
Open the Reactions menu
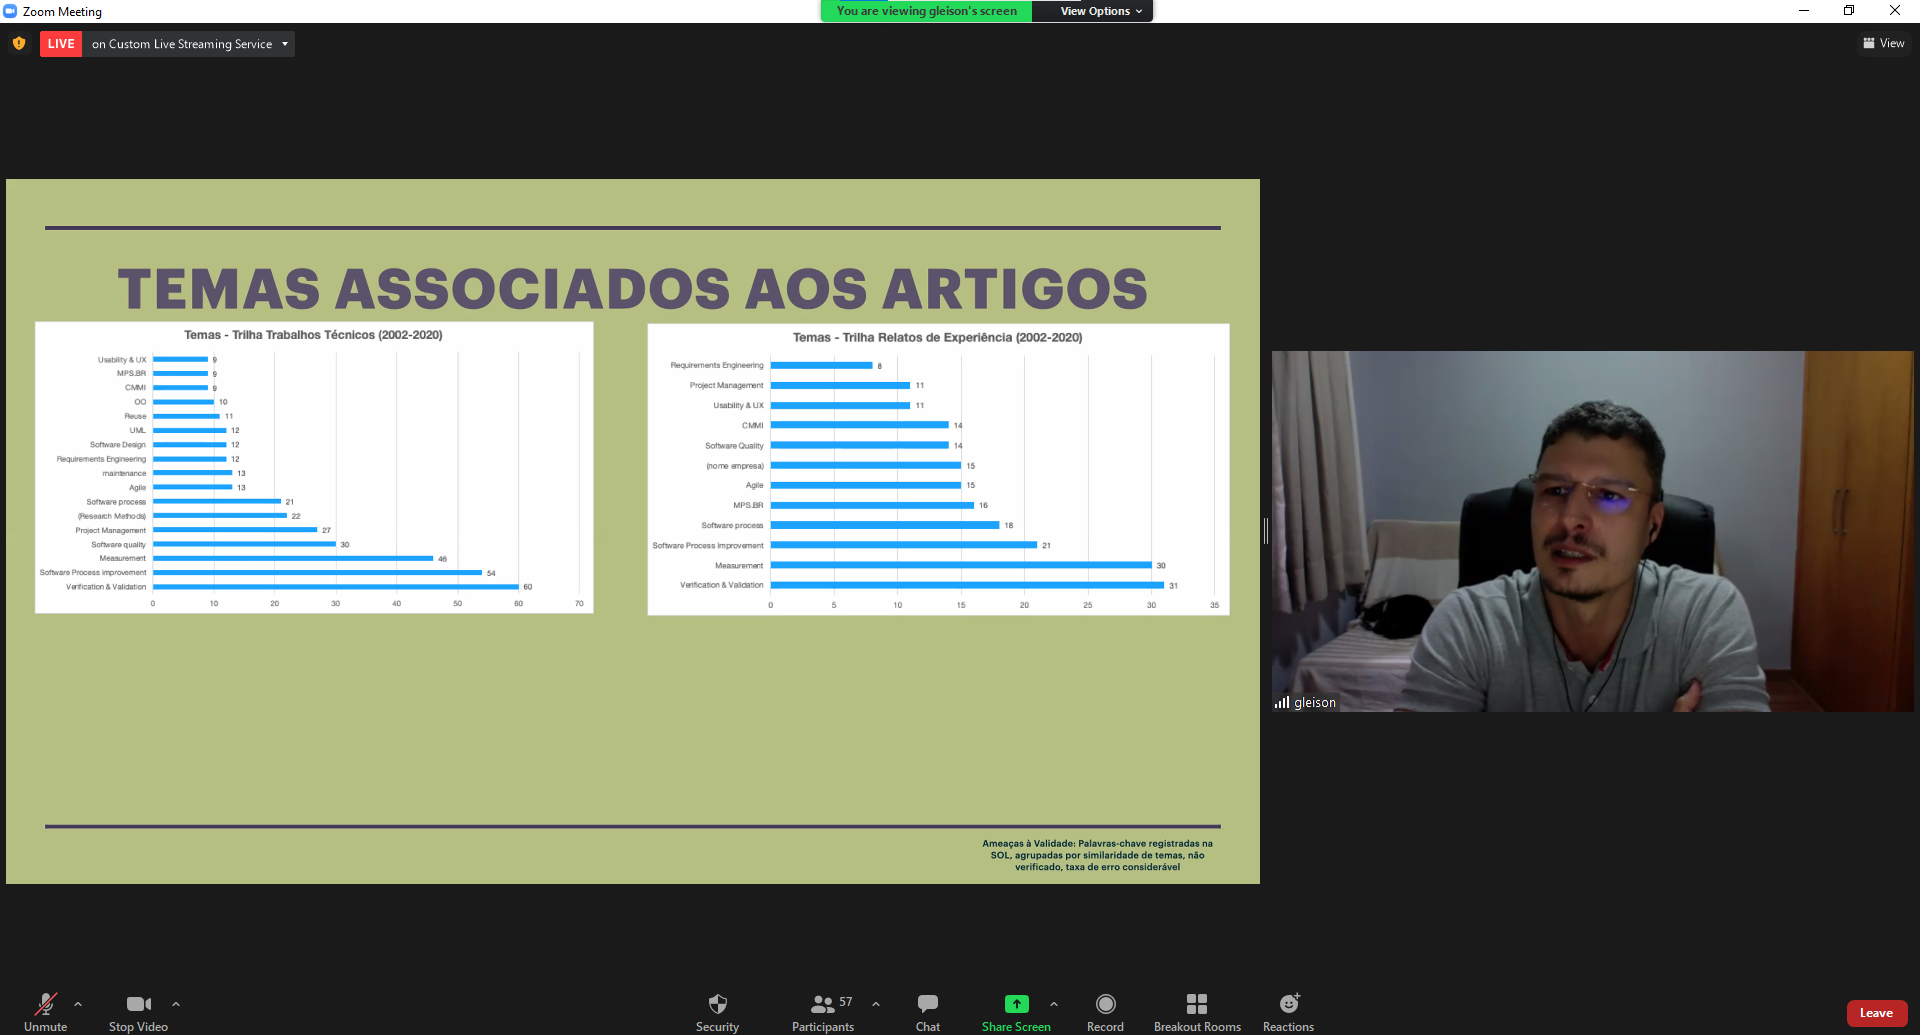tap(1288, 1011)
